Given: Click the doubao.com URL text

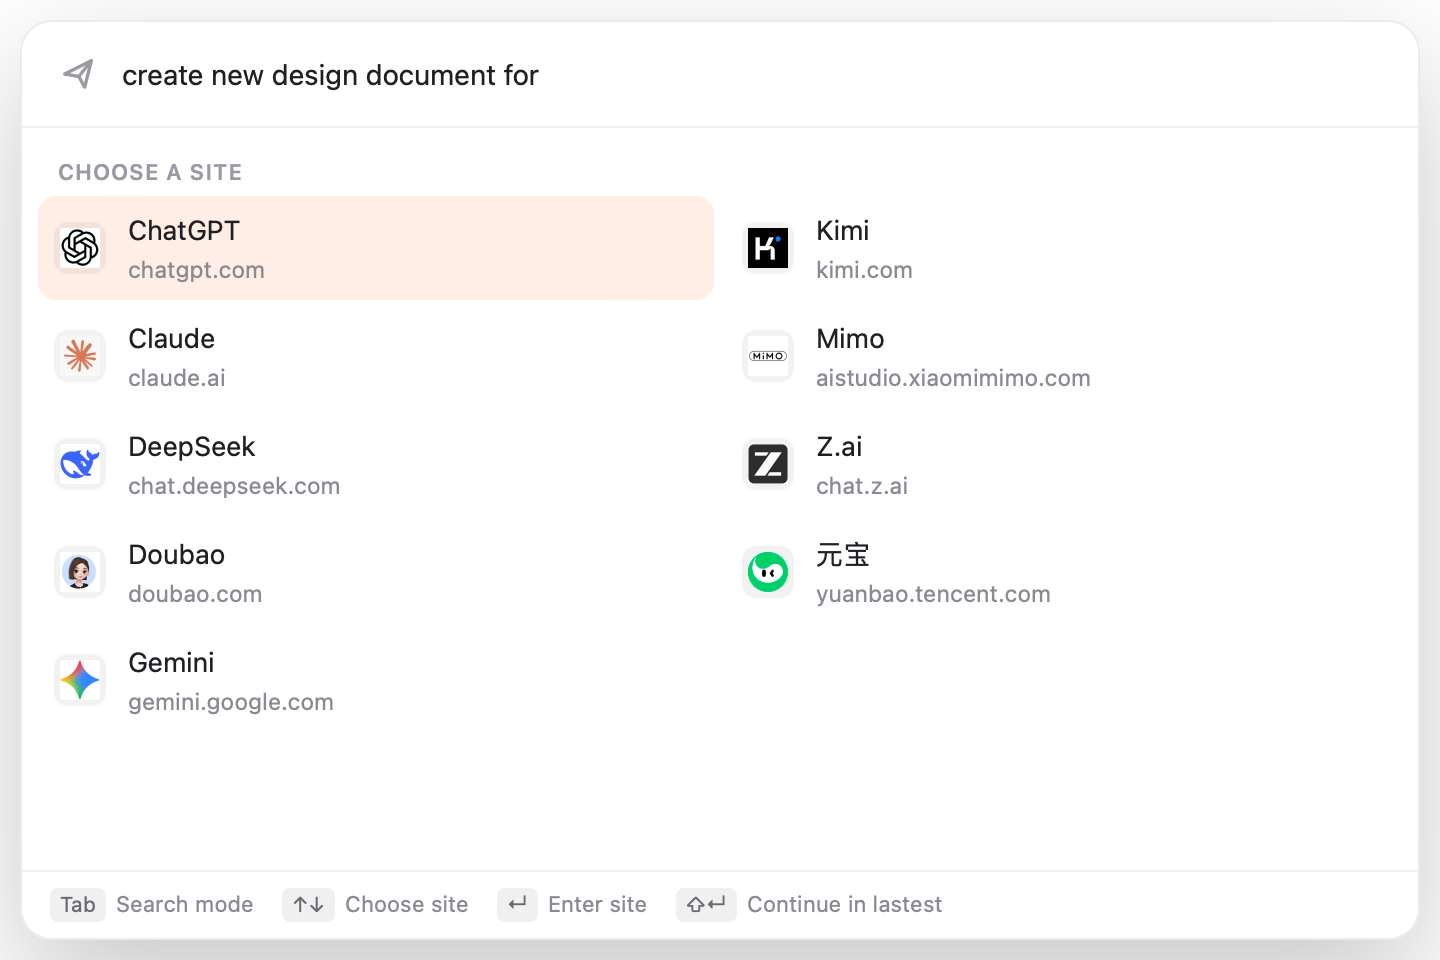Looking at the screenshot, I should 195,595.
